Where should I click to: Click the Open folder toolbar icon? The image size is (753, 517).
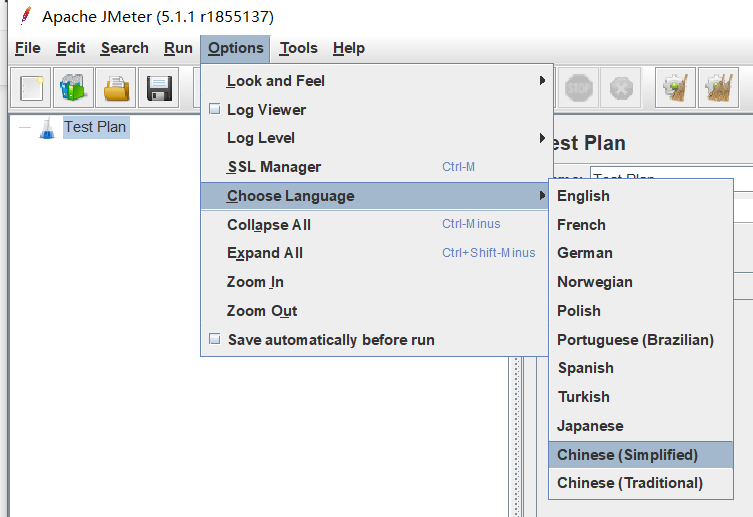pos(116,88)
